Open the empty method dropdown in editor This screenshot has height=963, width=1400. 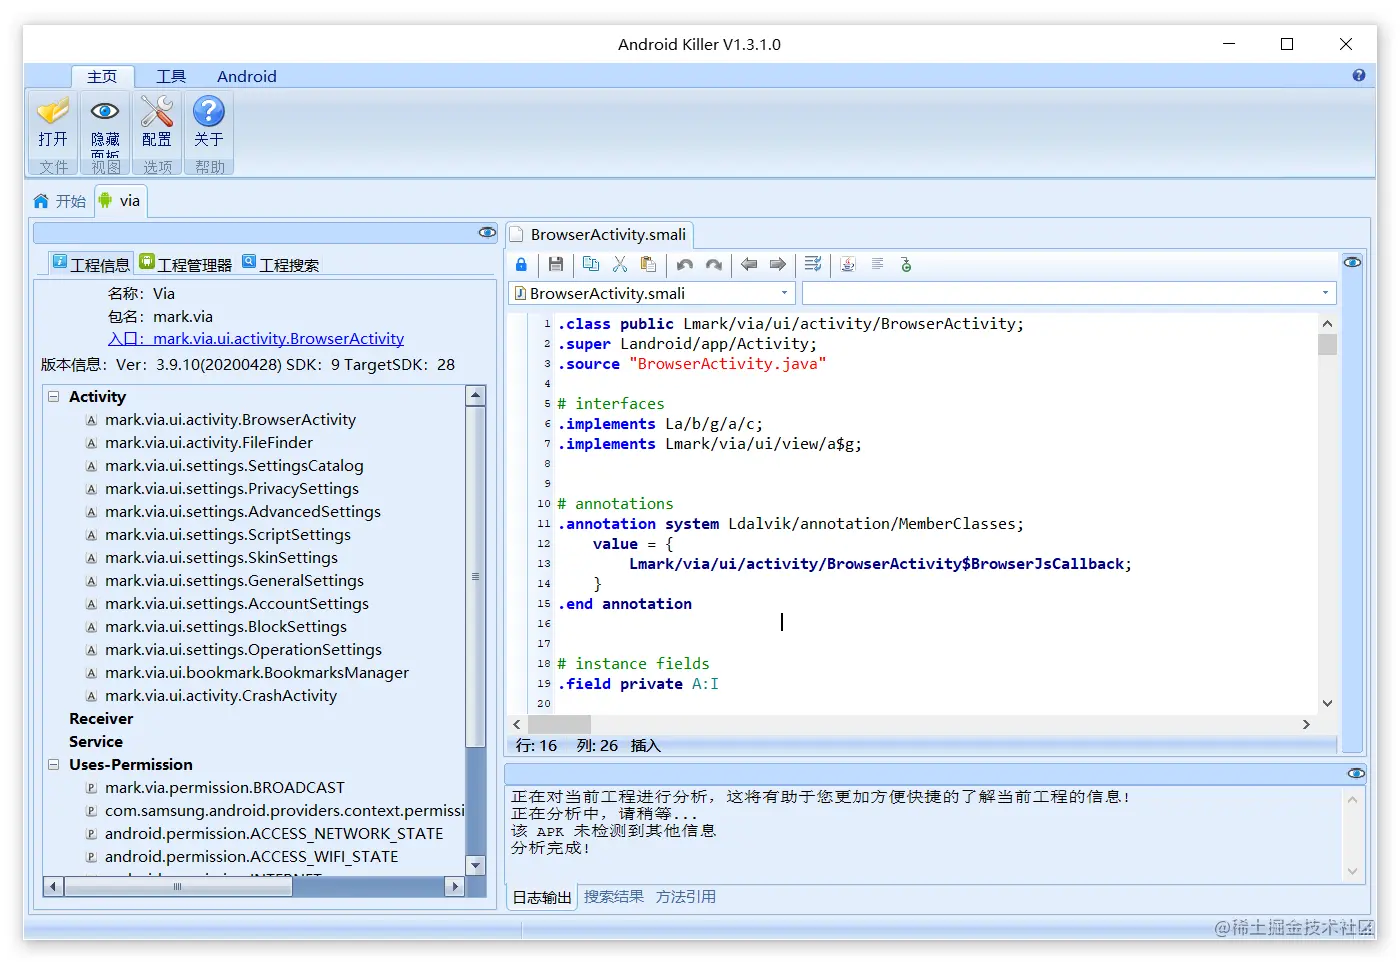coord(1325,293)
